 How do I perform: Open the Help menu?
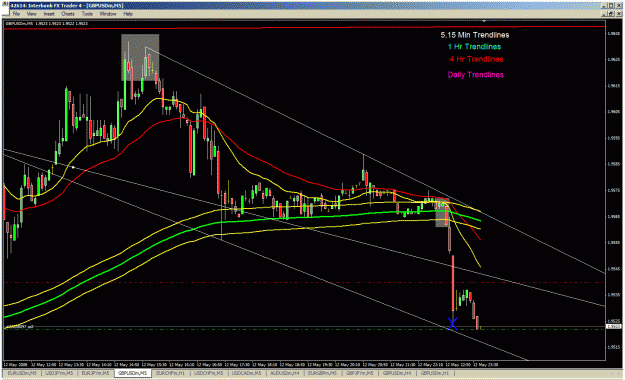(128, 14)
